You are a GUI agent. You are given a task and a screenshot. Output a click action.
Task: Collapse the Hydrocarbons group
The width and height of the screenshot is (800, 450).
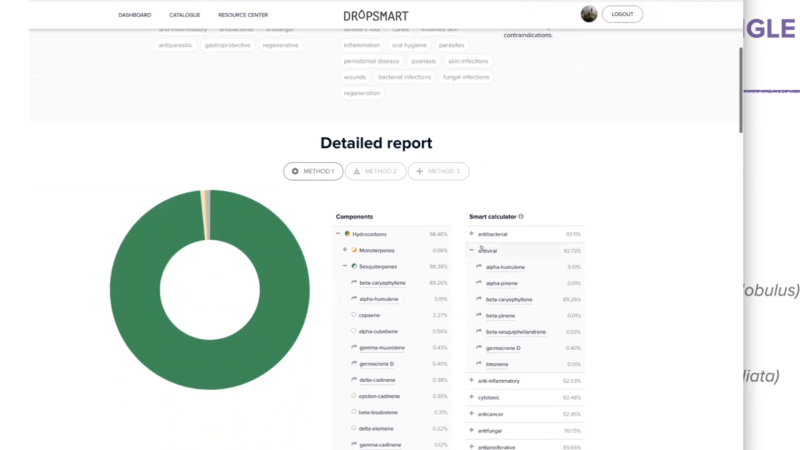click(338, 234)
